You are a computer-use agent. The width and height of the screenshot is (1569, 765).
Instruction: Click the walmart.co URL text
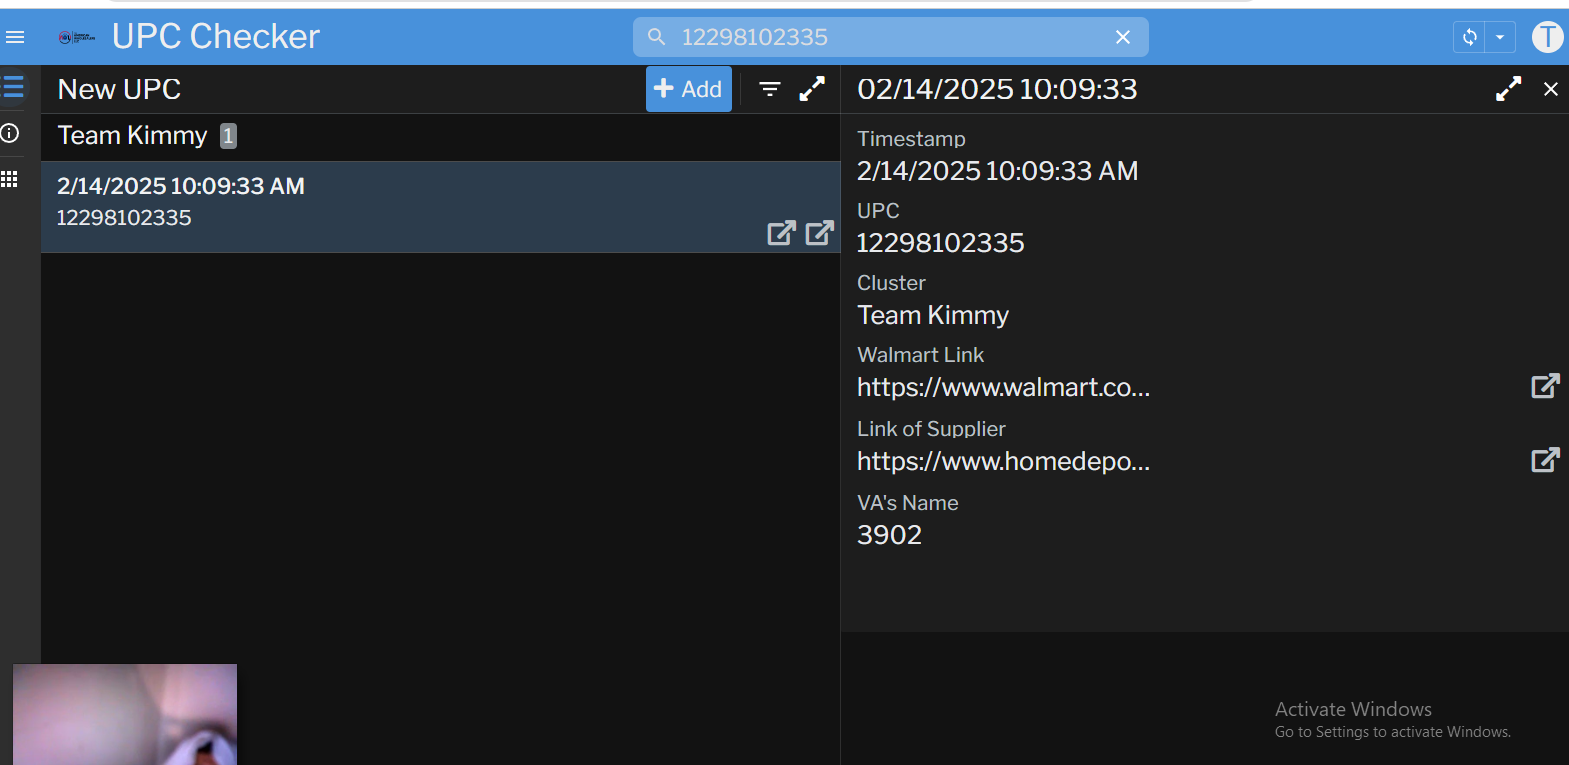pos(1003,387)
